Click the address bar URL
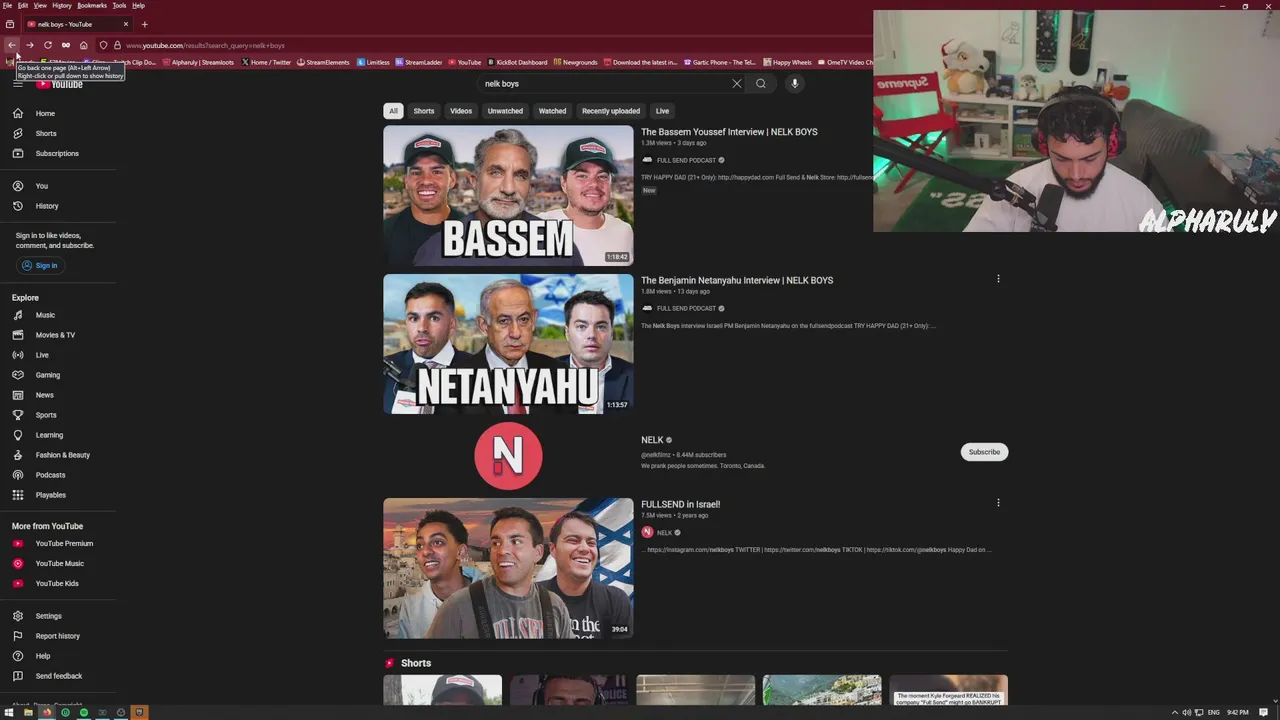Viewport: 1280px width, 720px height. [x=205, y=45]
